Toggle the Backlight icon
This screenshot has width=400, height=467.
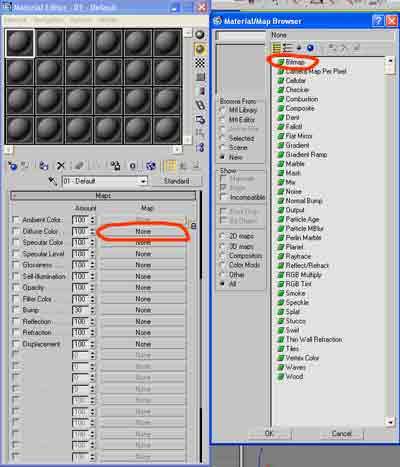200,49
